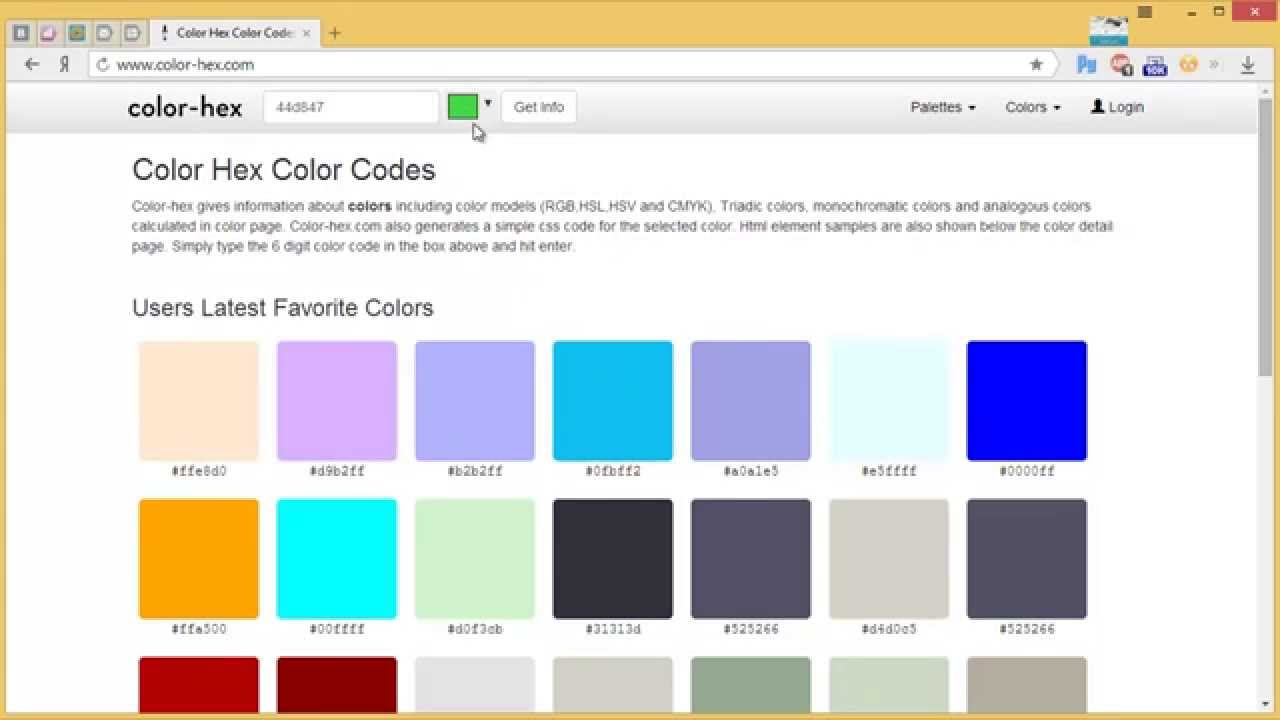Bookmark the page with the star icon
Screen dimensions: 1280x720
click(1036, 64)
